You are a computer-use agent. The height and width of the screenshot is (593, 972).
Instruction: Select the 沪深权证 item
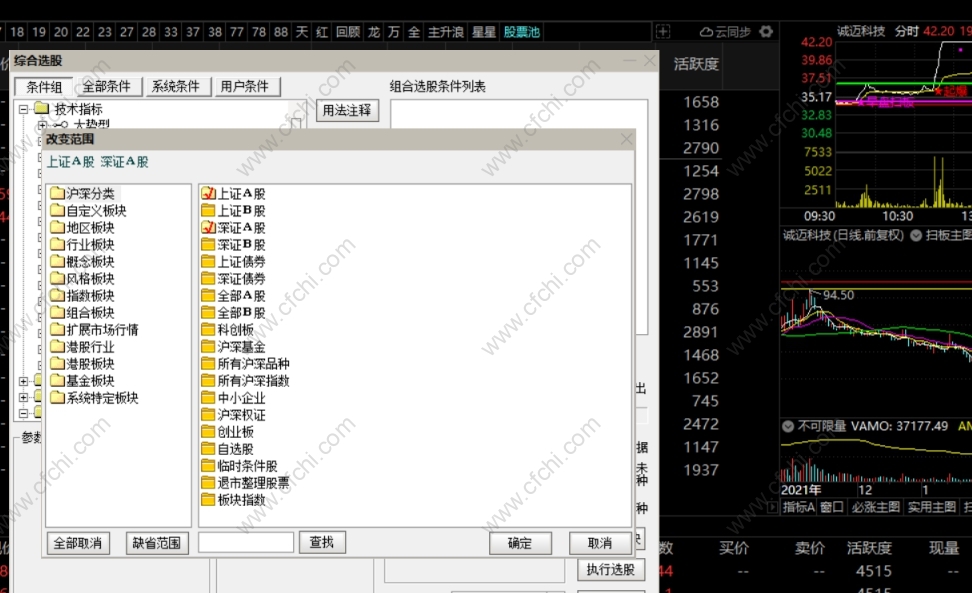tap(234, 415)
